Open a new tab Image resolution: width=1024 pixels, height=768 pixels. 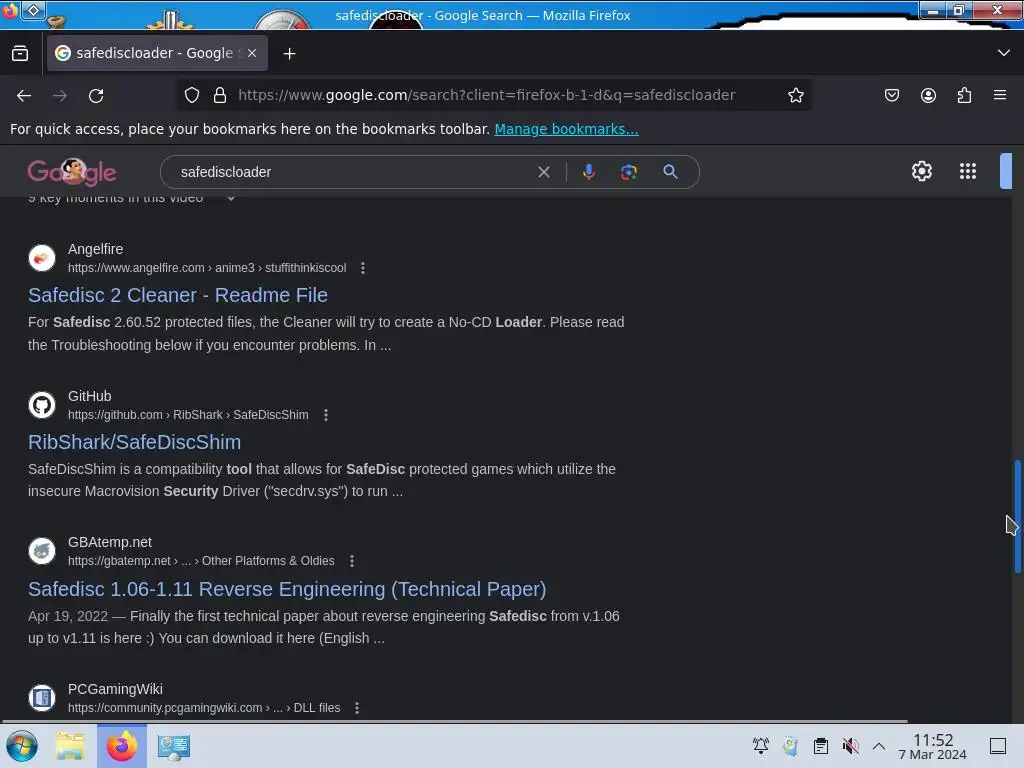point(289,54)
